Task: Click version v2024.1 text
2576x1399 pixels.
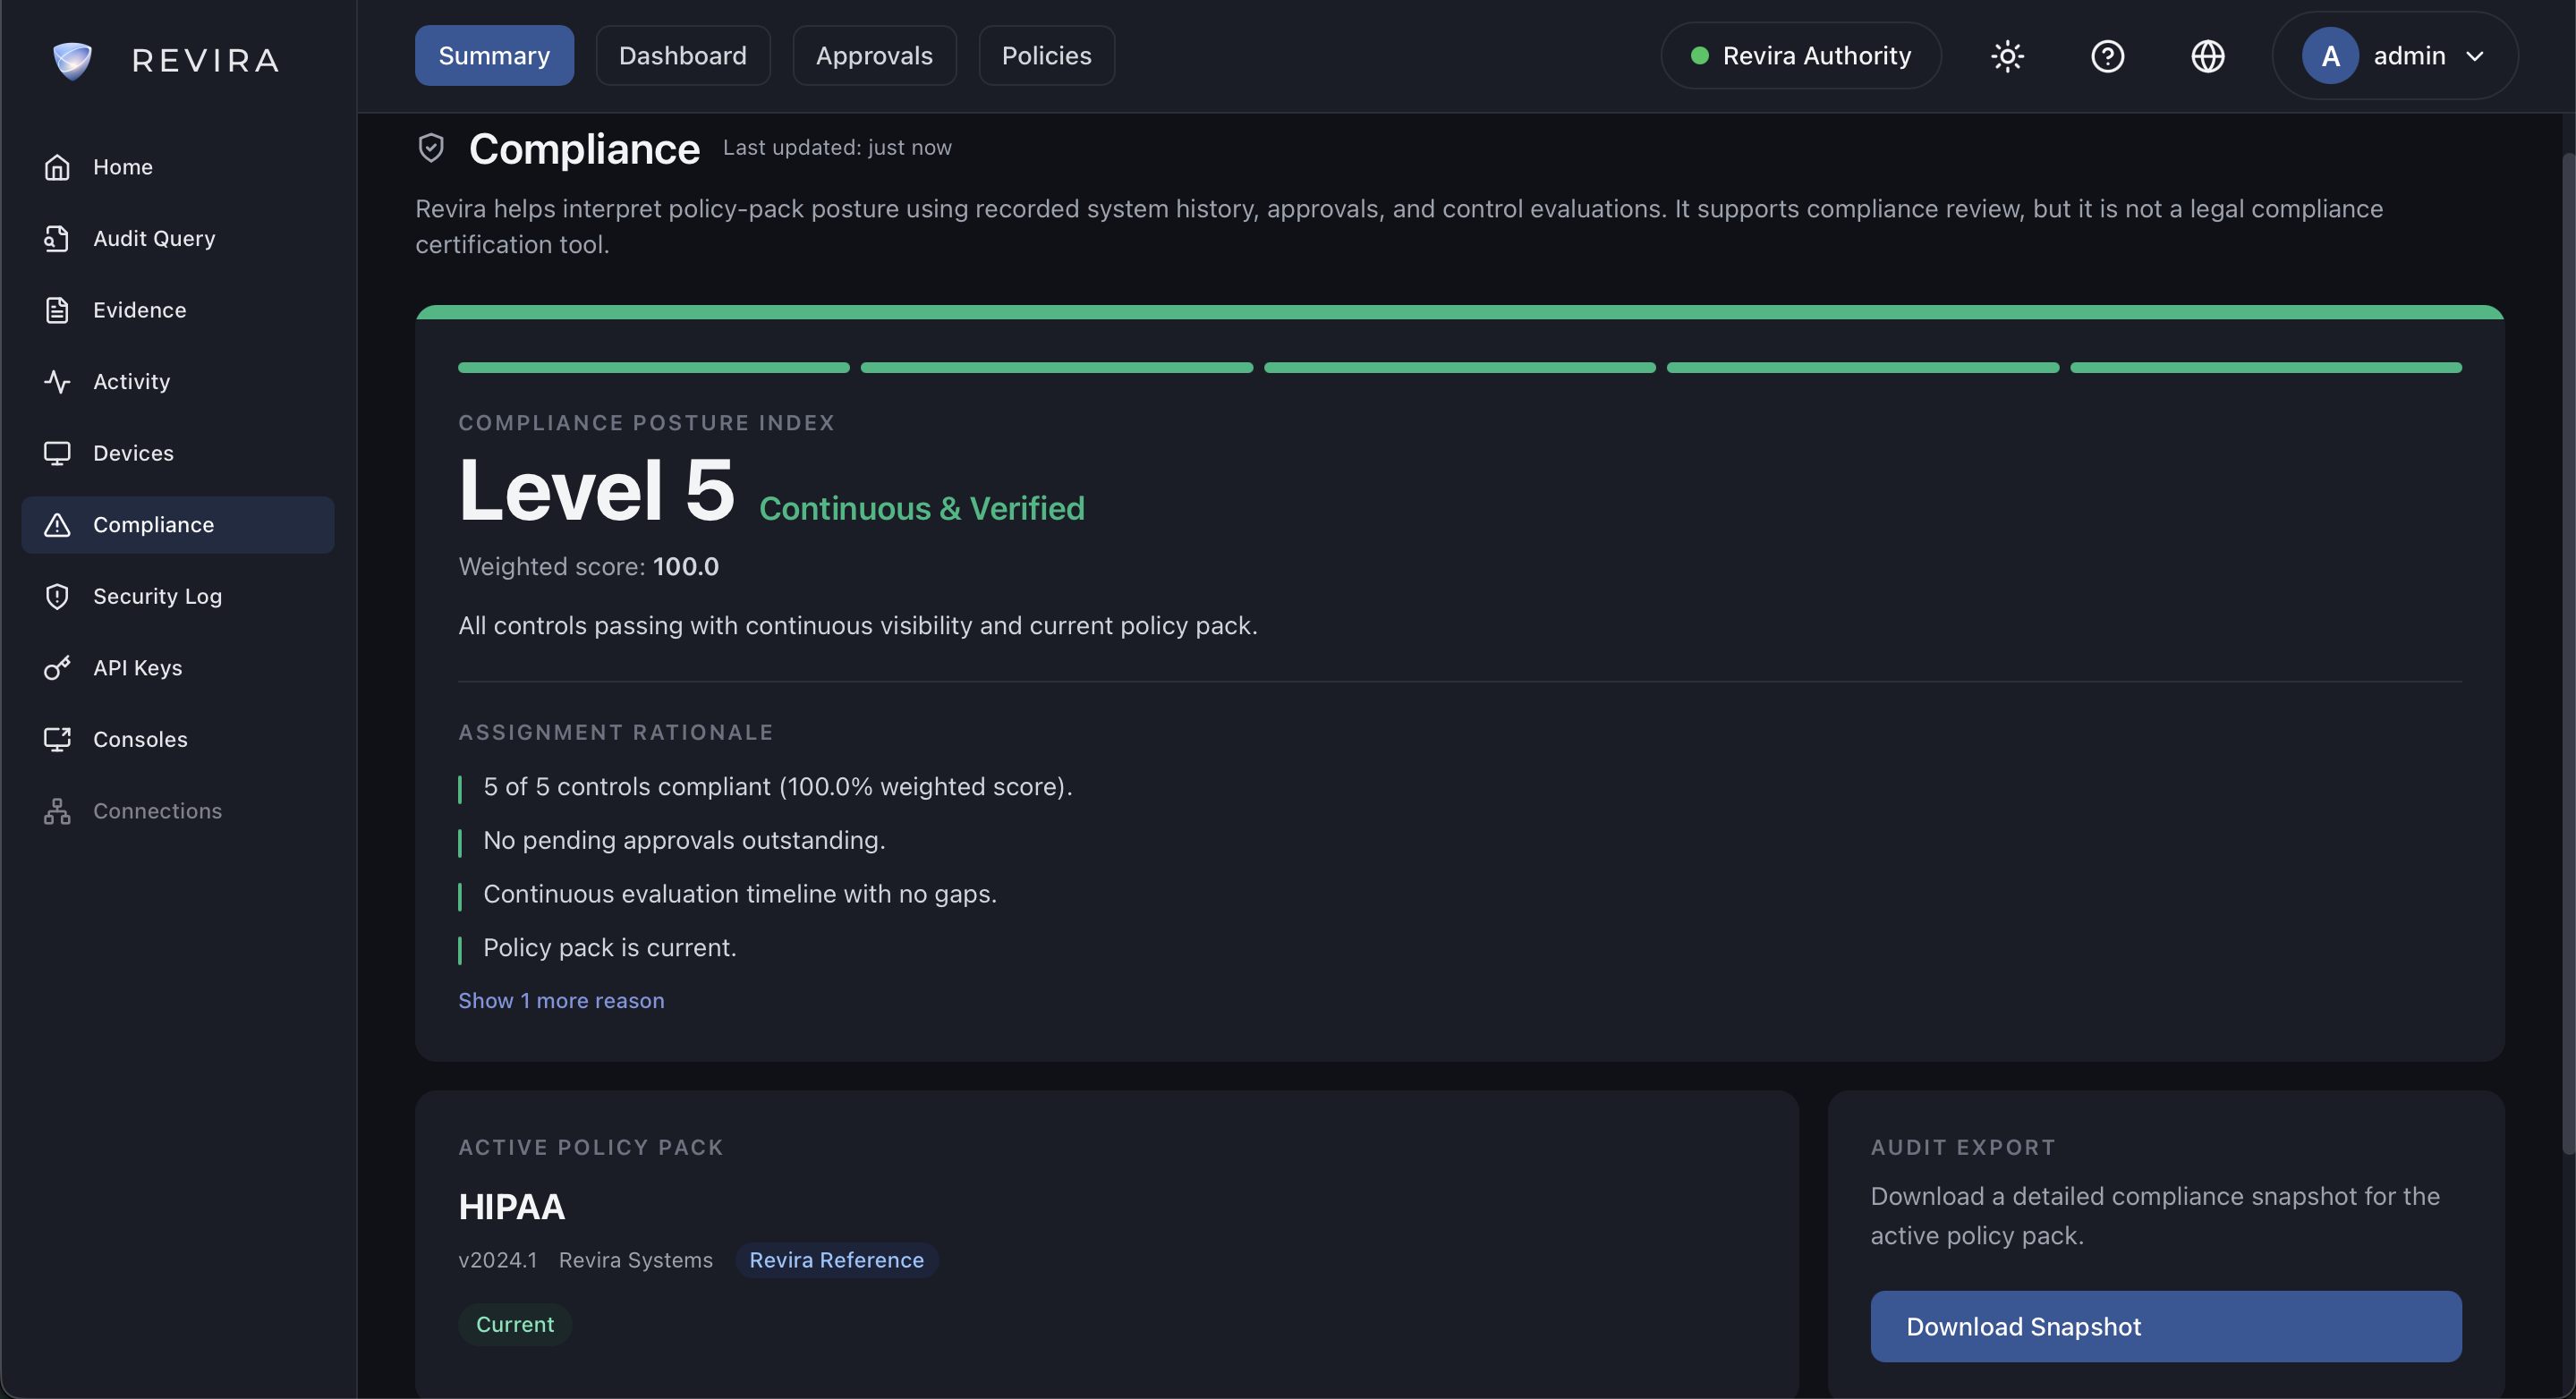Action: pos(498,1260)
